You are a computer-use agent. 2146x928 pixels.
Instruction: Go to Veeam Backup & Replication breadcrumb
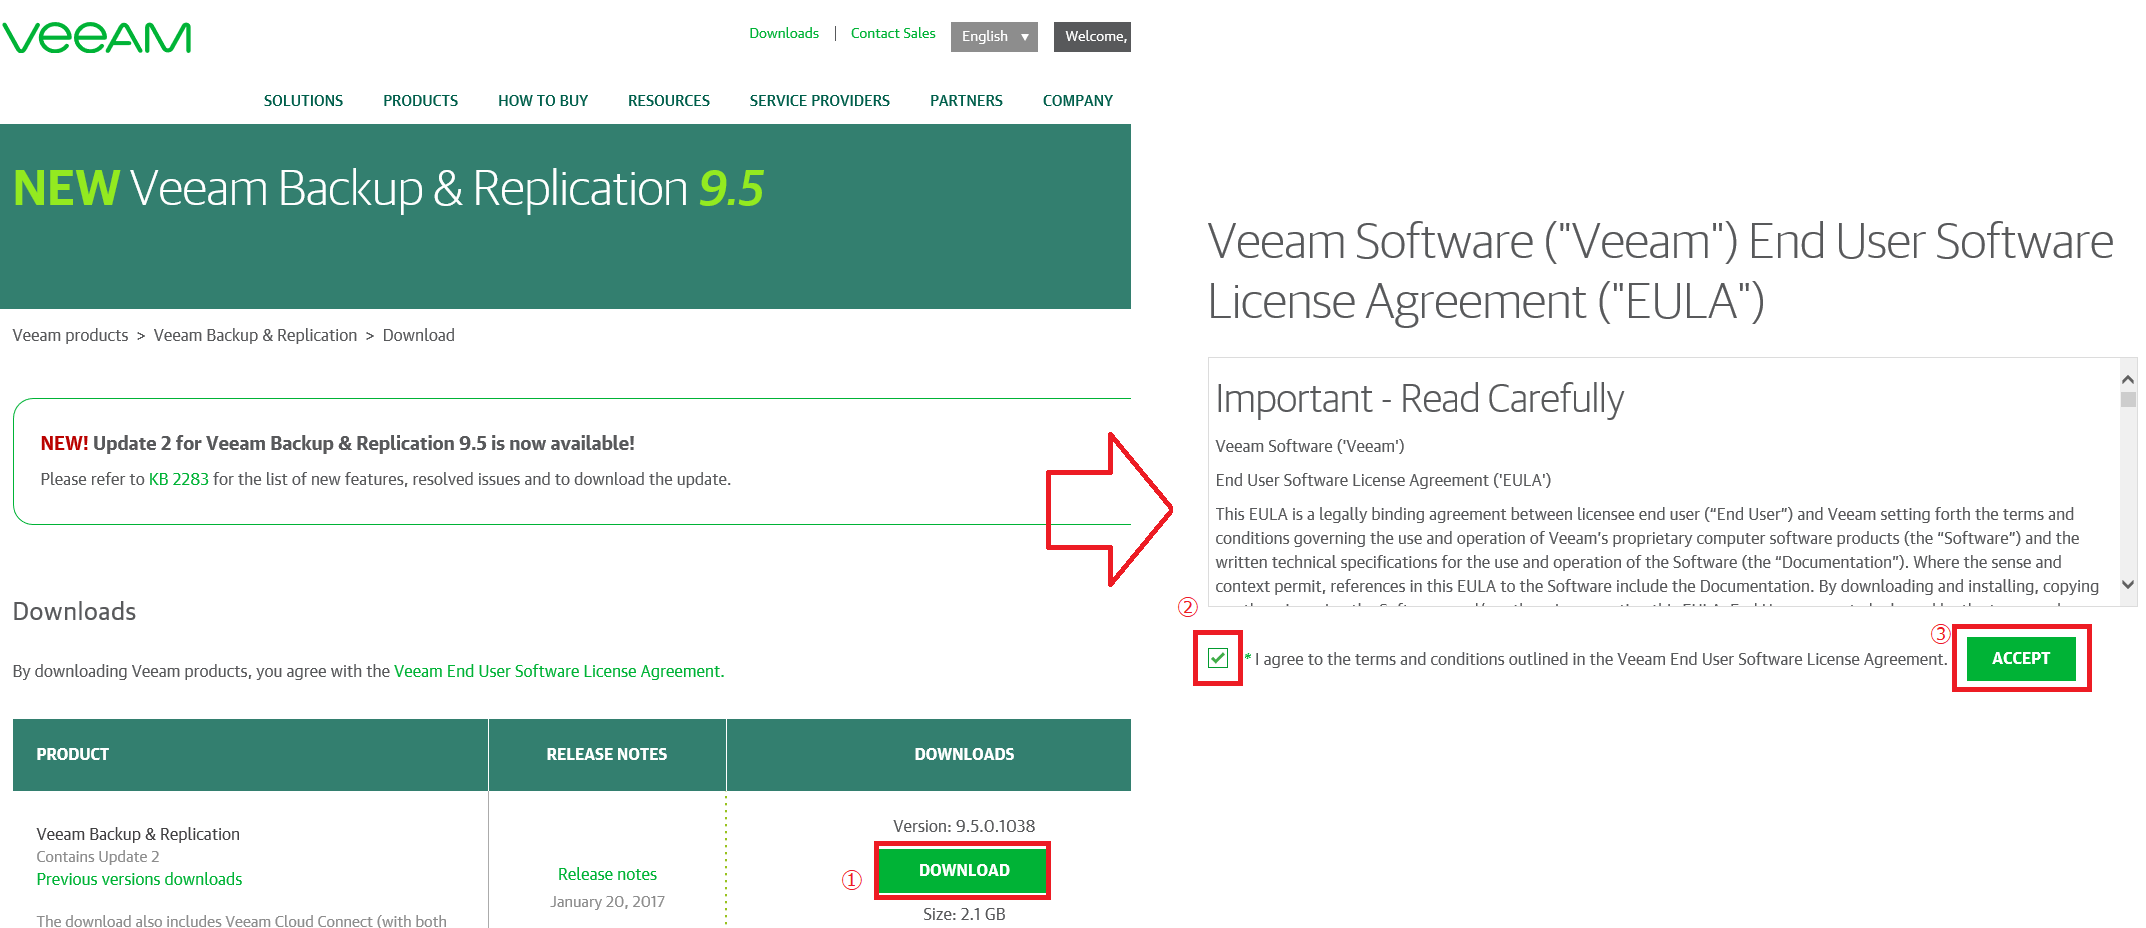(x=255, y=335)
